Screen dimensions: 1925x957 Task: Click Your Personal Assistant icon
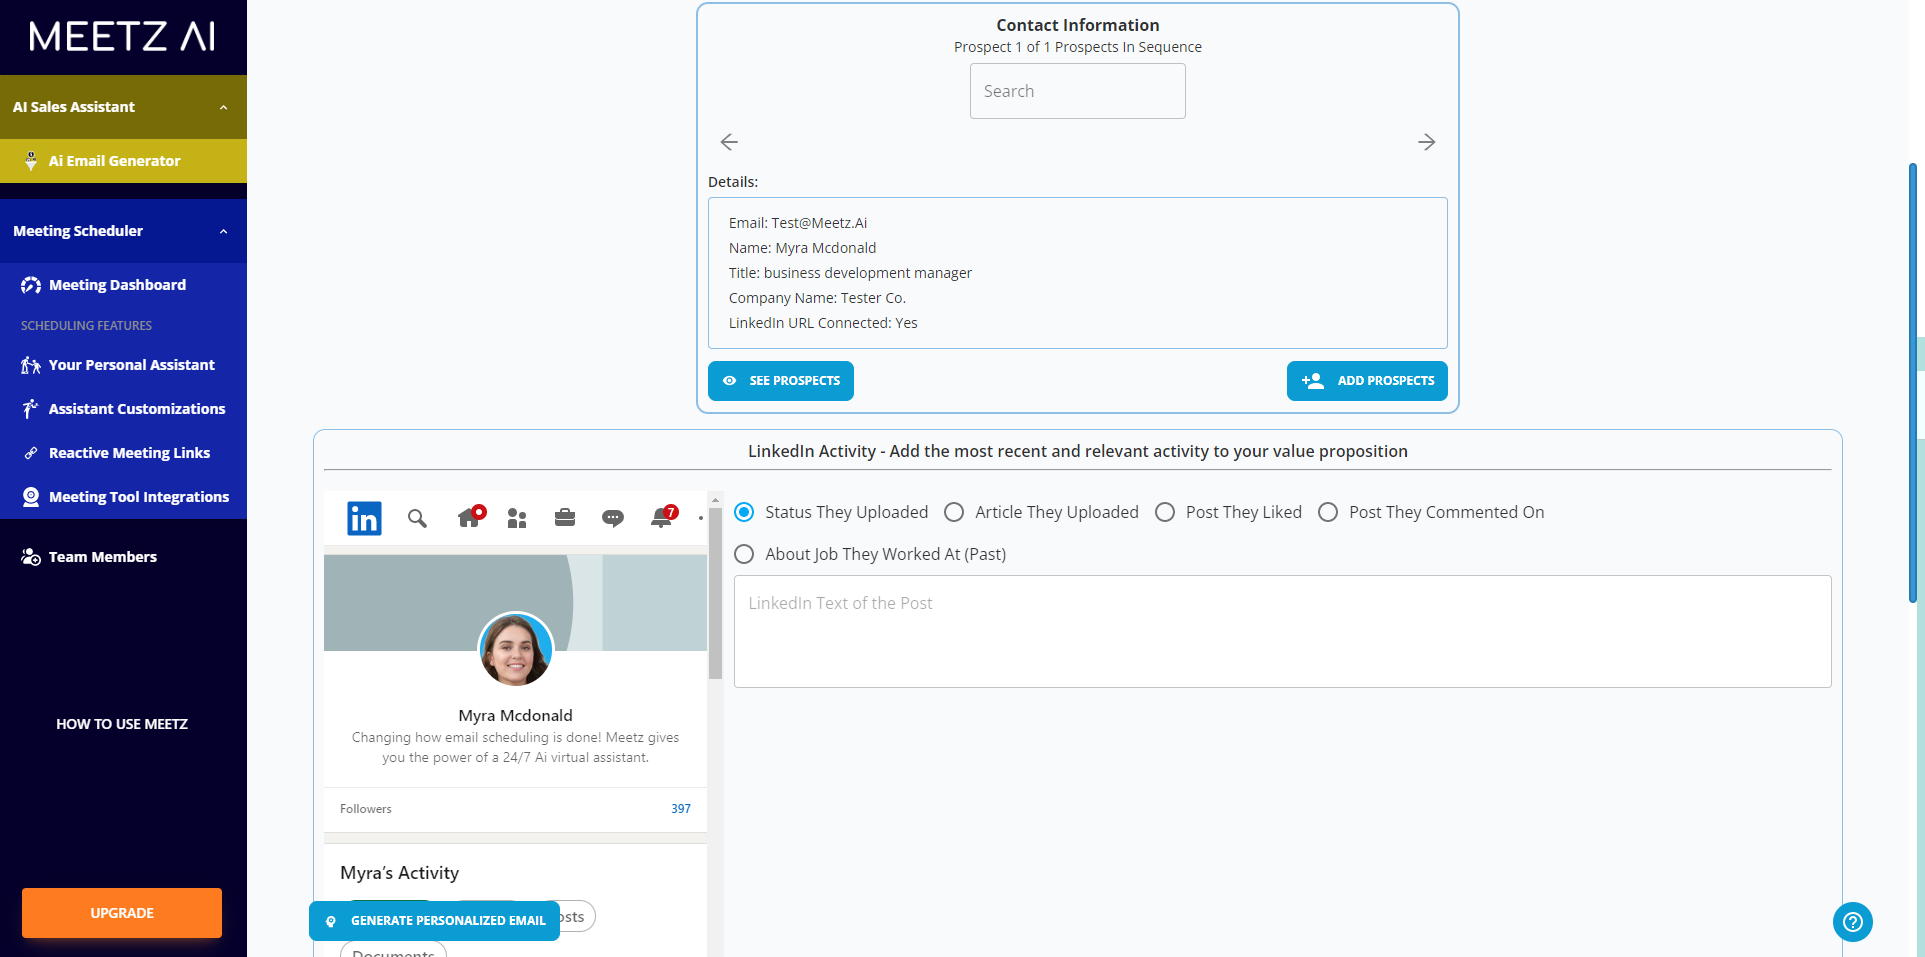(x=31, y=365)
